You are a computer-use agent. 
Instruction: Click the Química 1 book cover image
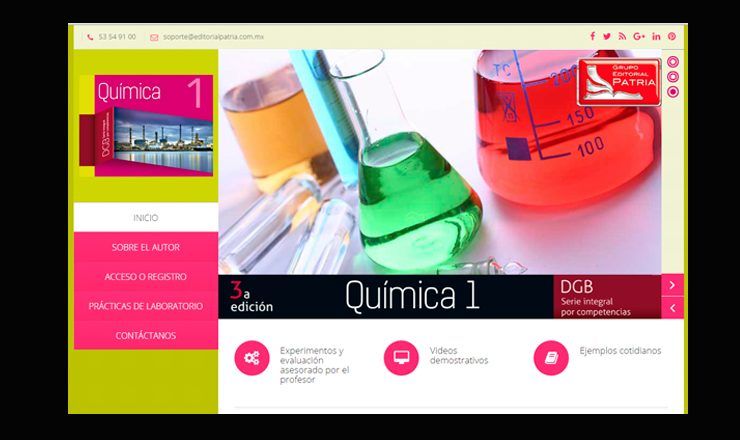coord(146,126)
